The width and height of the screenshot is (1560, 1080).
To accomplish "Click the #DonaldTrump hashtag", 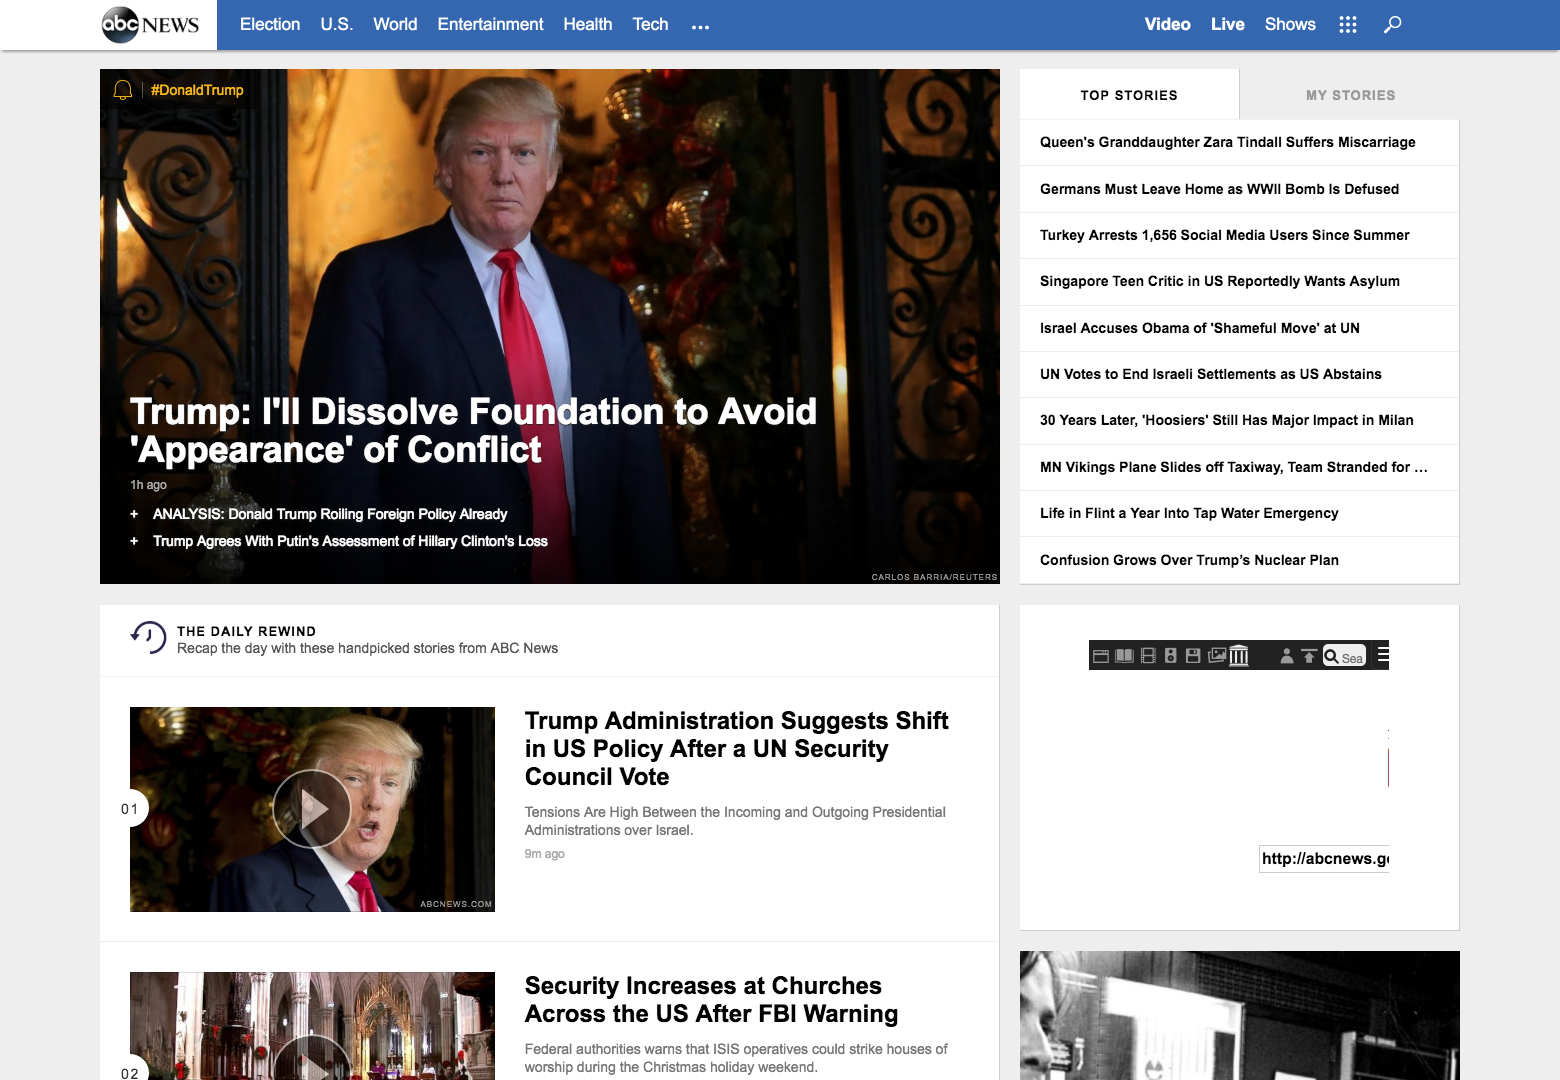I will pyautogui.click(x=197, y=90).
